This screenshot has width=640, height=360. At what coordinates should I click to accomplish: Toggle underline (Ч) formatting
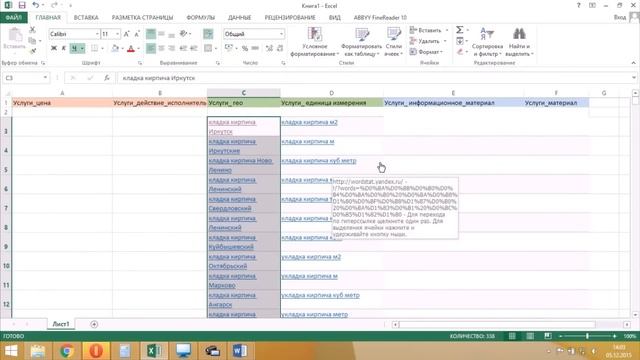pos(74,48)
